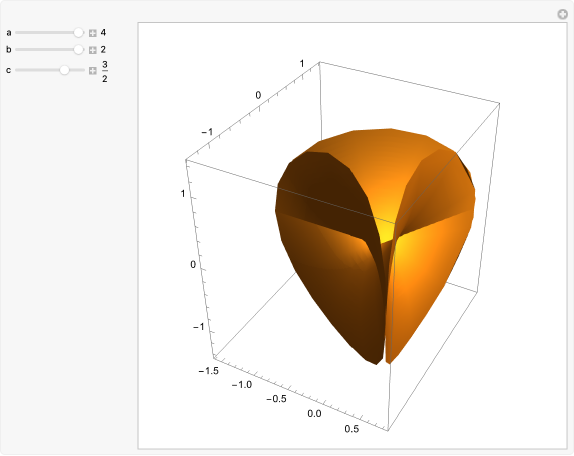This screenshot has width=574, height=456.
Task: Click the slider a handle
Action: (78, 33)
